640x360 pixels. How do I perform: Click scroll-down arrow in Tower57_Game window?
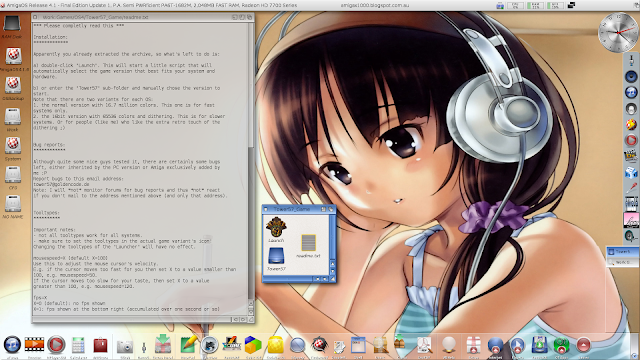[332, 271]
